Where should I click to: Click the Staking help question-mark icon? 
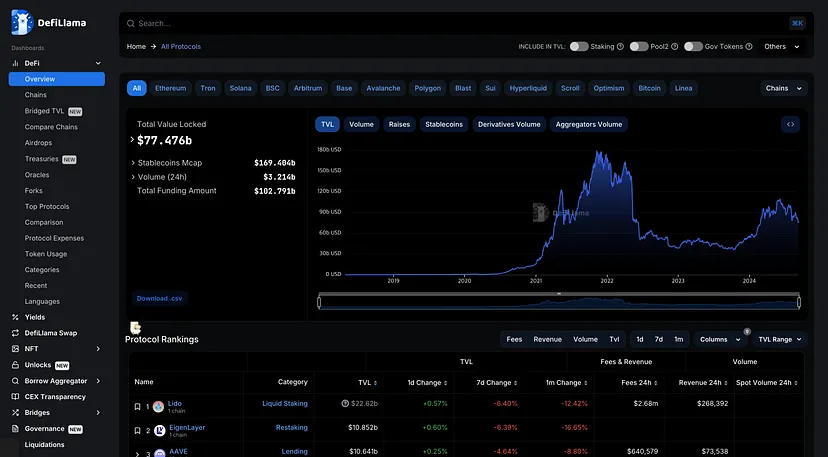(620, 47)
